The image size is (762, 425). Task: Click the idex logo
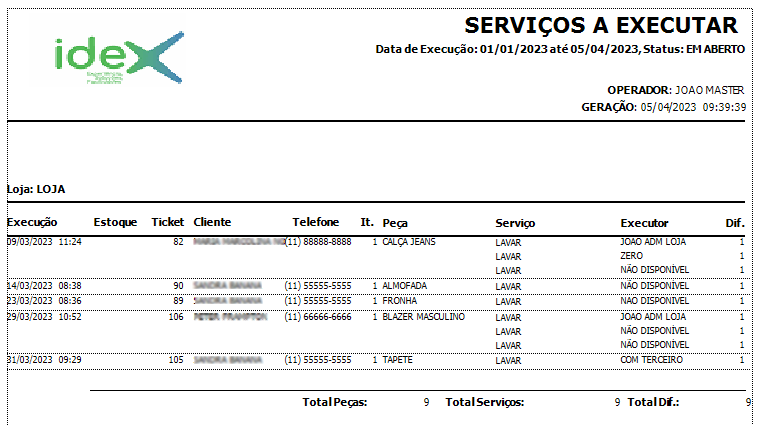(x=119, y=58)
